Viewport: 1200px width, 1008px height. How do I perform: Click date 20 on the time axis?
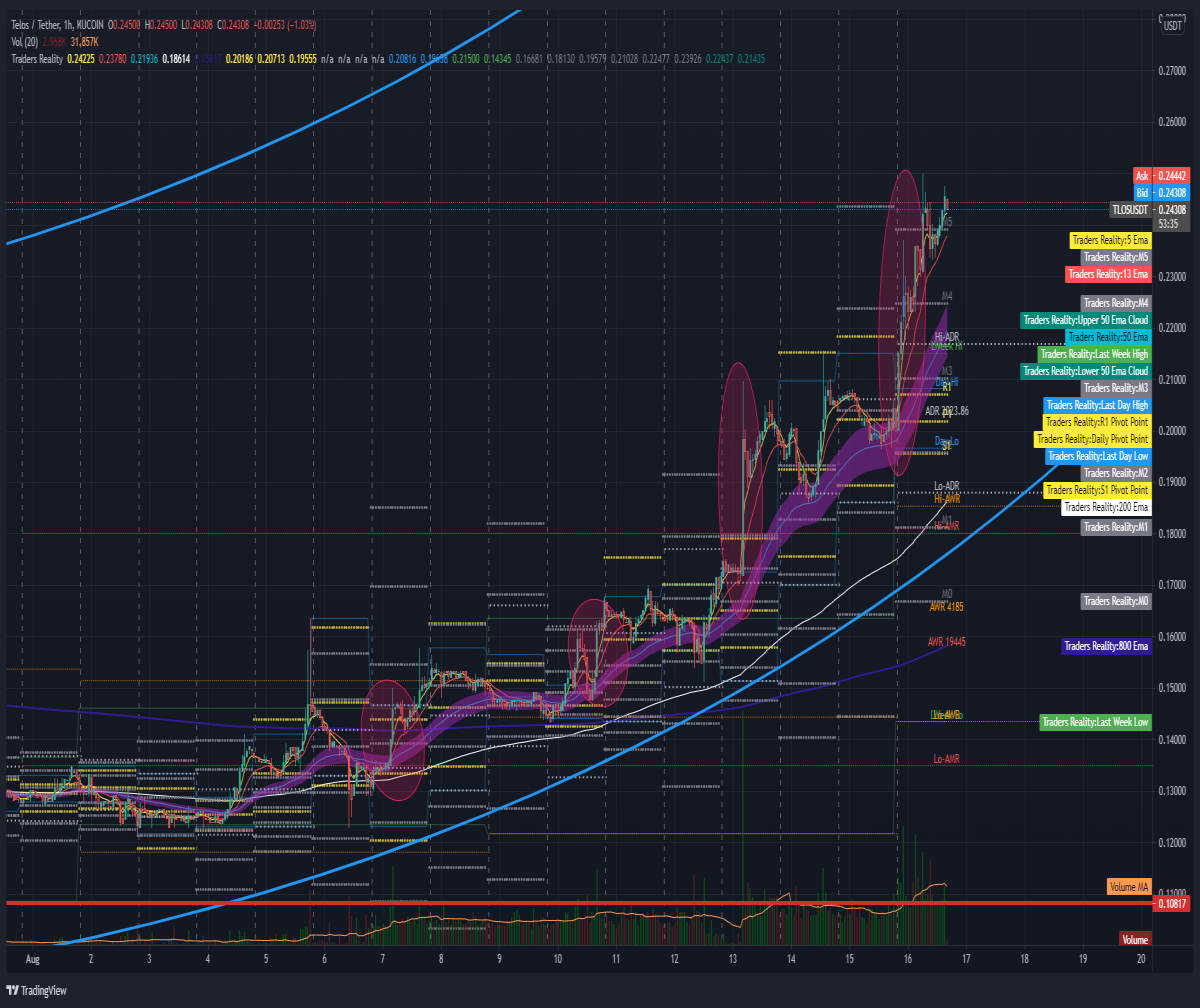[x=1141, y=960]
